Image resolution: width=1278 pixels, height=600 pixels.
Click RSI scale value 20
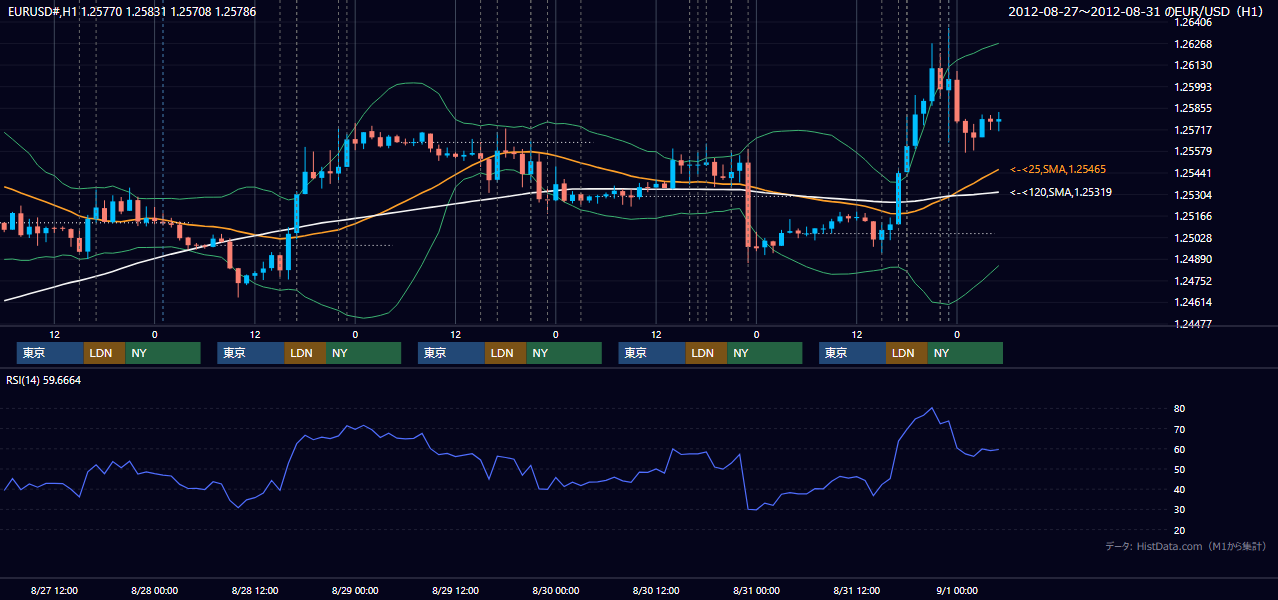1179,530
